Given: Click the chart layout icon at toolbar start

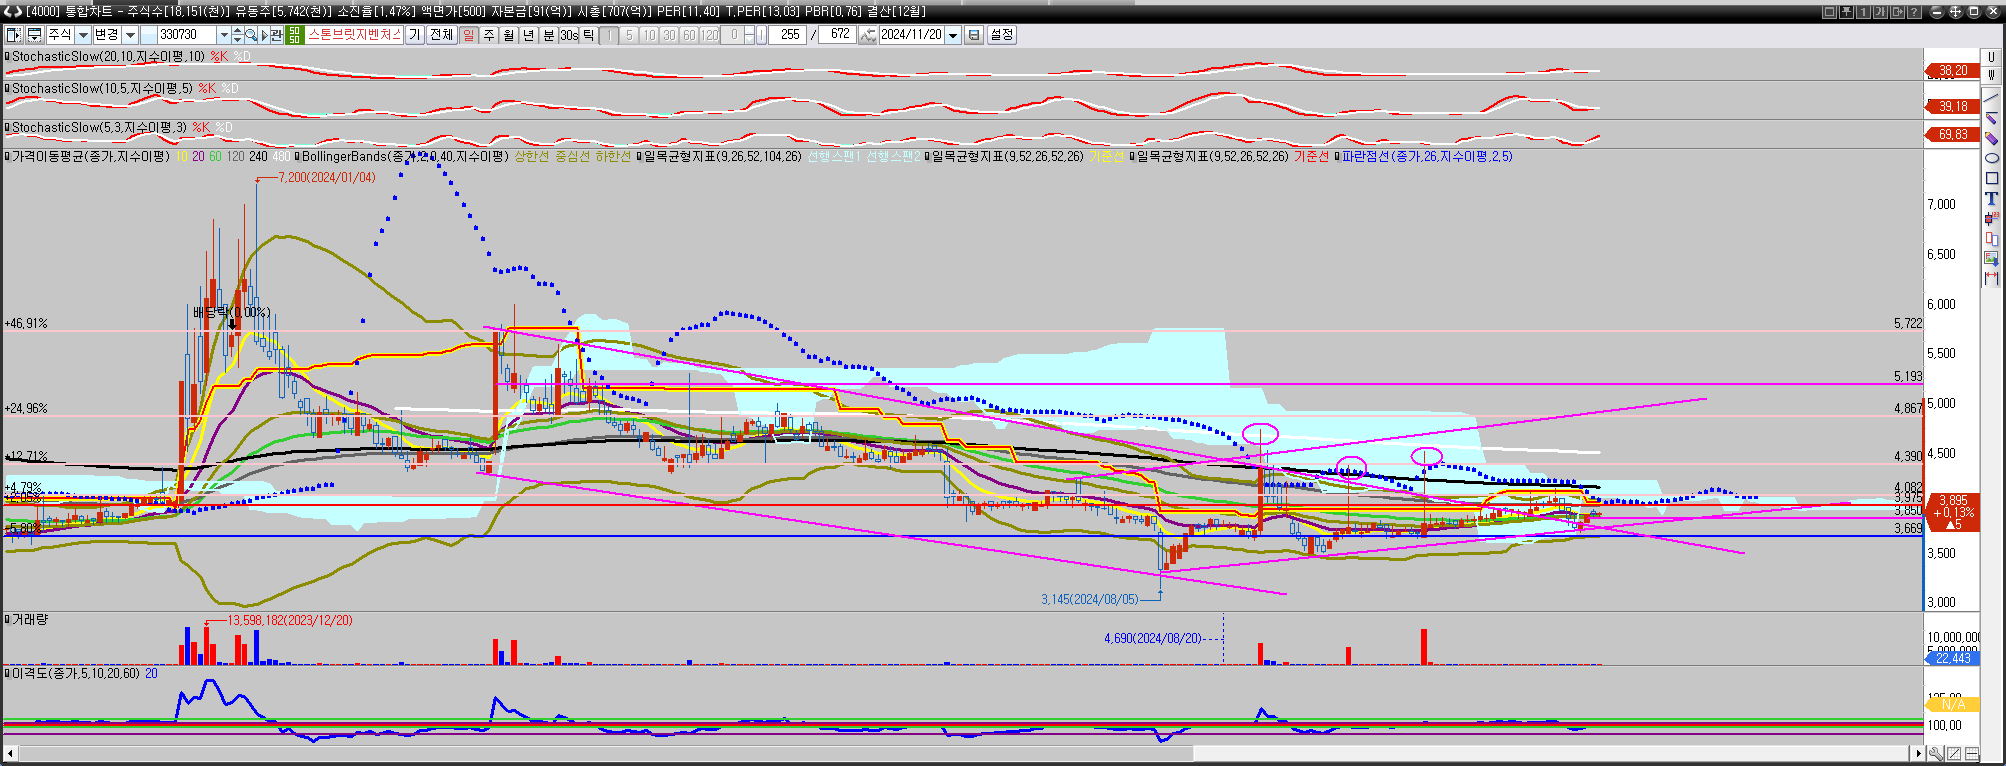Looking at the screenshot, I should coord(13,35).
